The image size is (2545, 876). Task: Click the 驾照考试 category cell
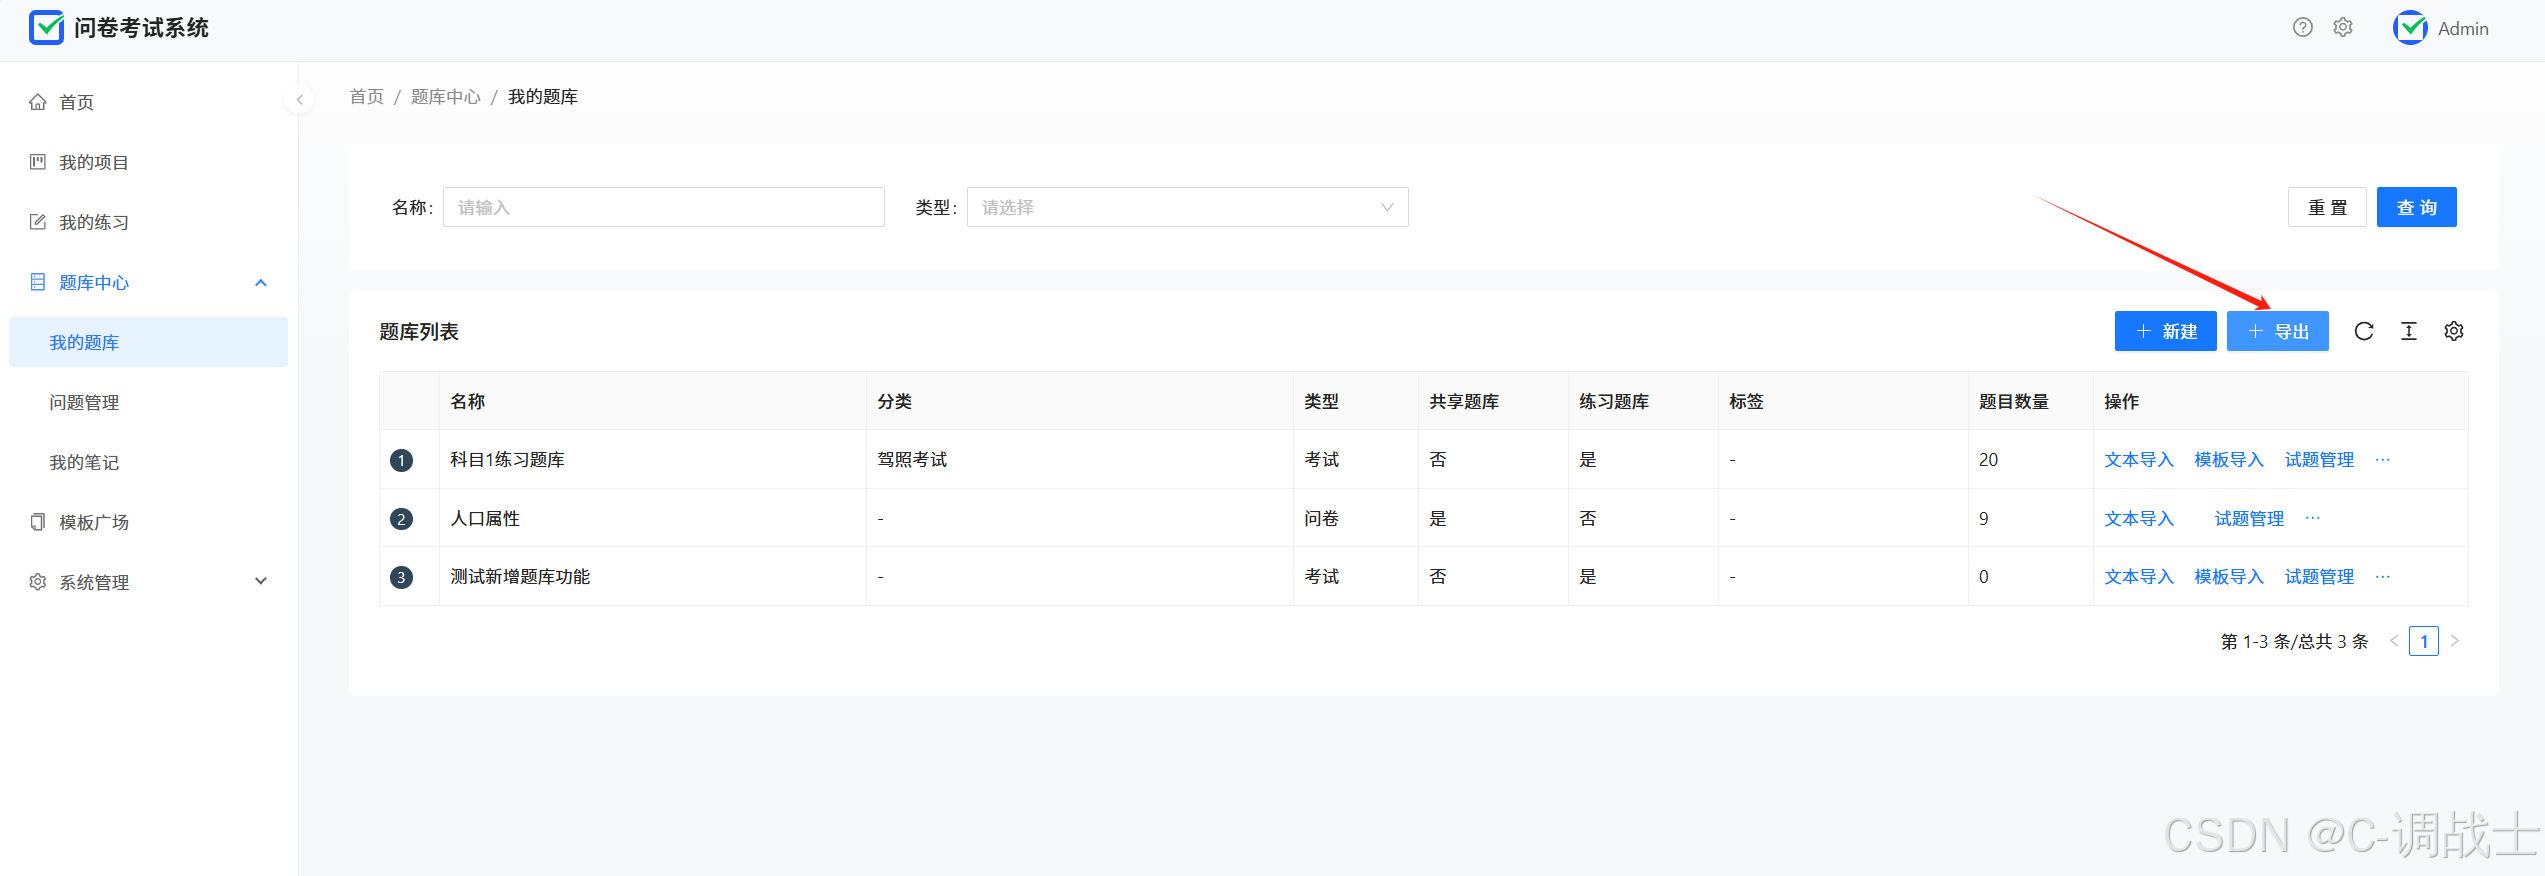pyautogui.click(x=1080, y=460)
